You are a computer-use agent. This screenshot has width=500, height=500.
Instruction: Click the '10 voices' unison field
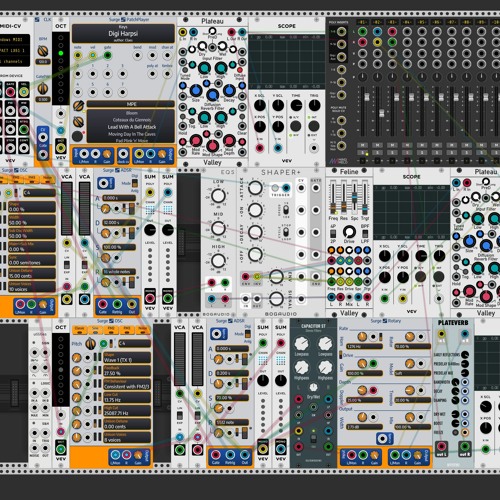(x=32, y=287)
